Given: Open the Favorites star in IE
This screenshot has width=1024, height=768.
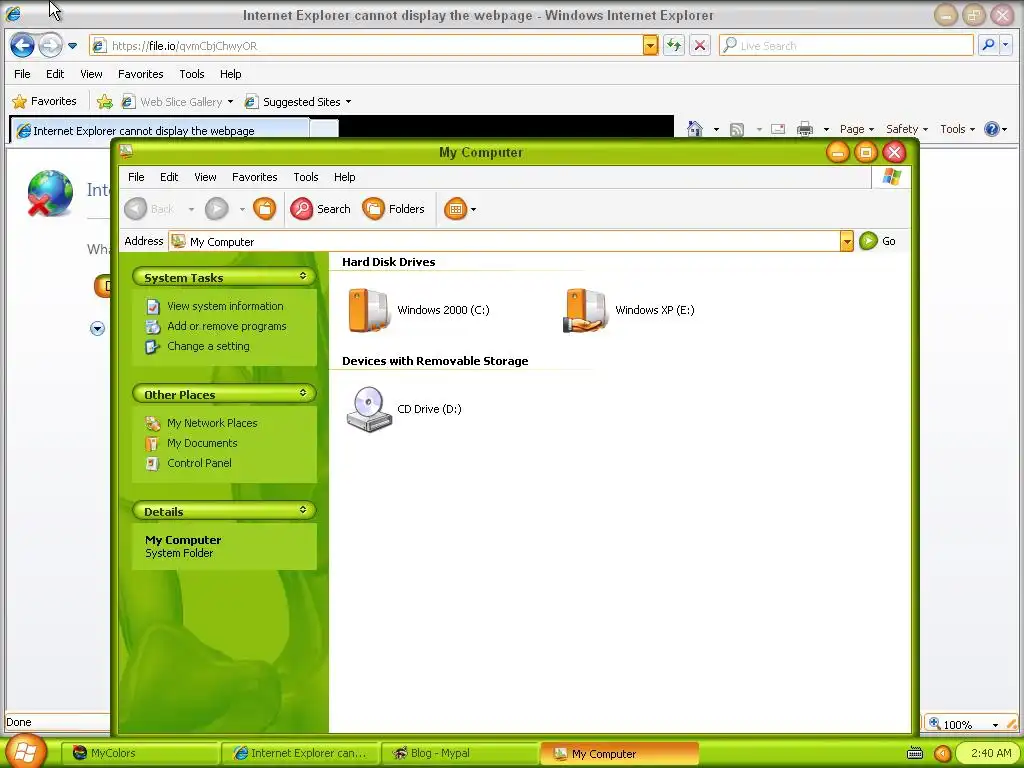Looking at the screenshot, I should (x=44, y=101).
